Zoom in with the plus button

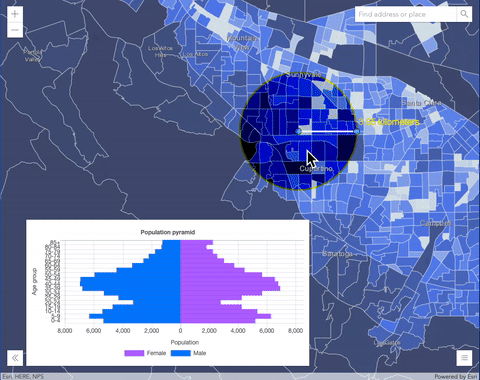[x=15, y=14]
